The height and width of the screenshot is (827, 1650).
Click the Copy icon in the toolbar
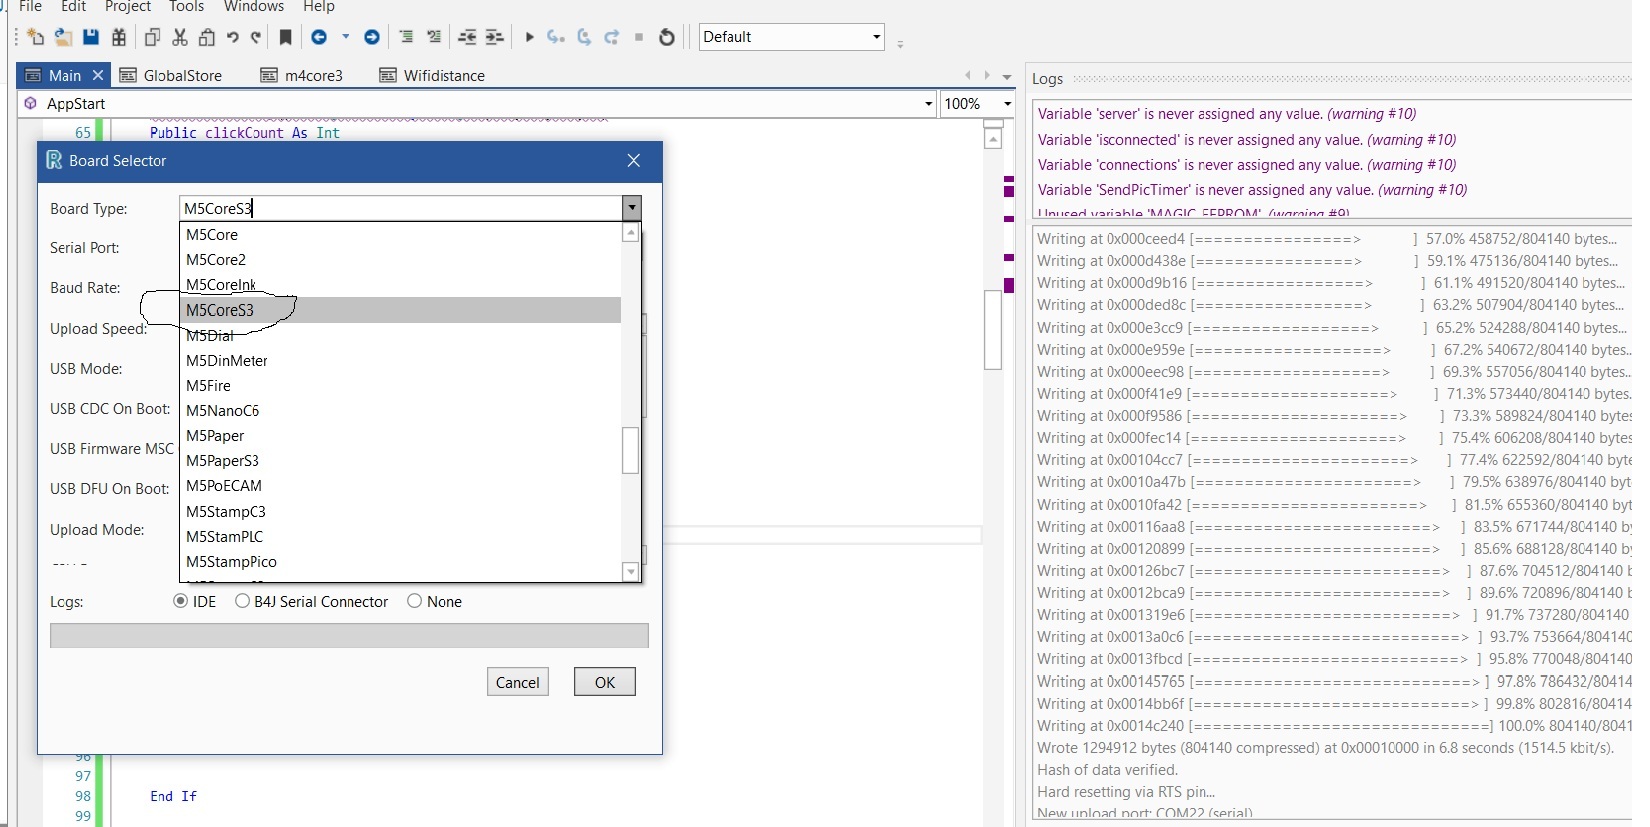152,37
